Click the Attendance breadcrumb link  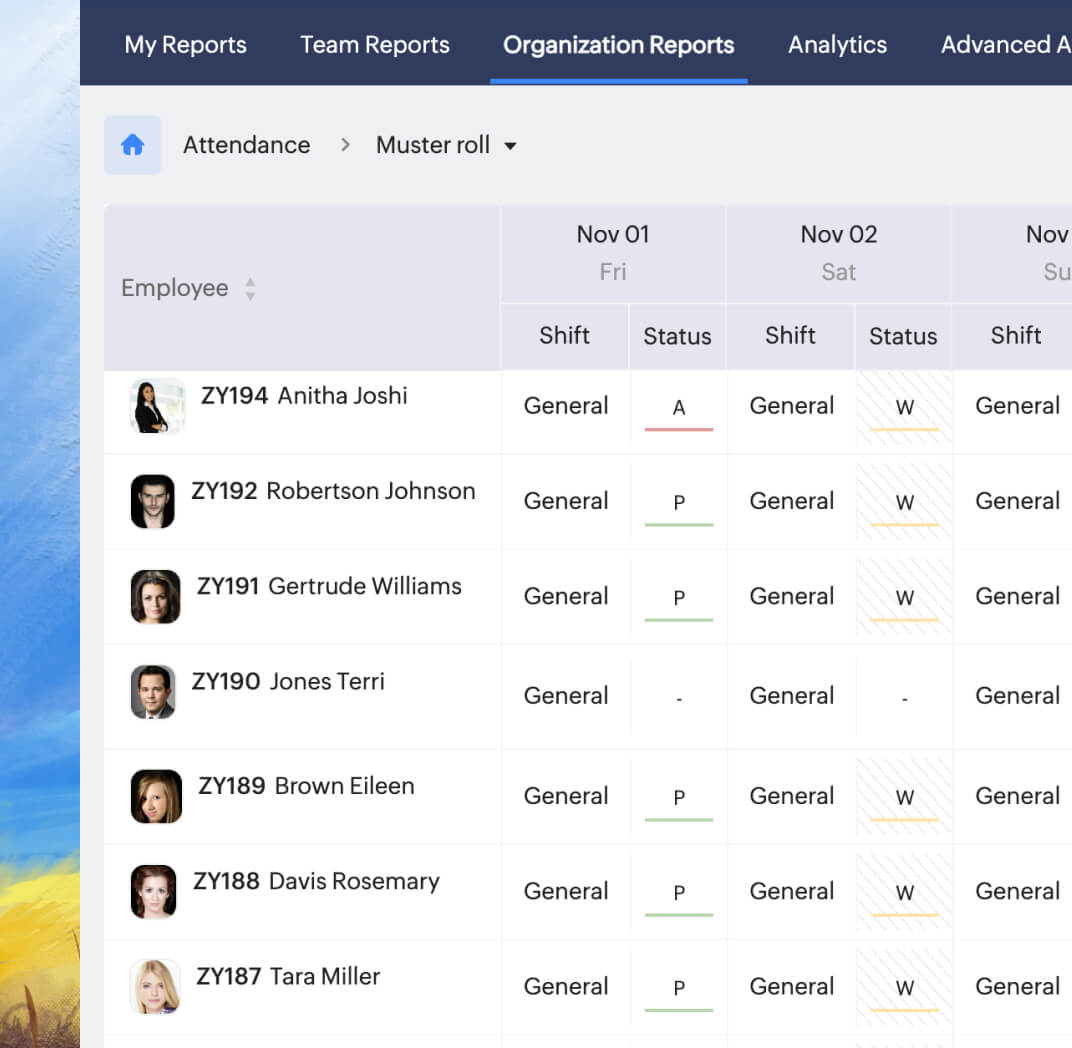pos(246,145)
